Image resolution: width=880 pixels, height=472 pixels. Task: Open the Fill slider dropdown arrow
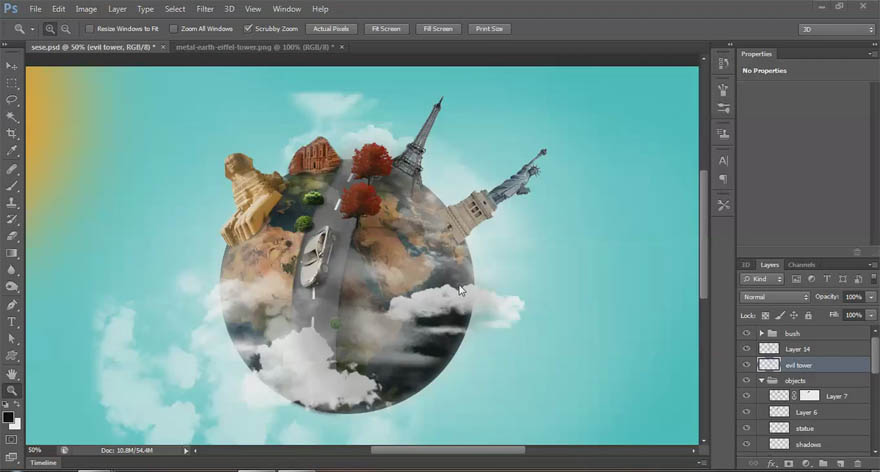871,315
